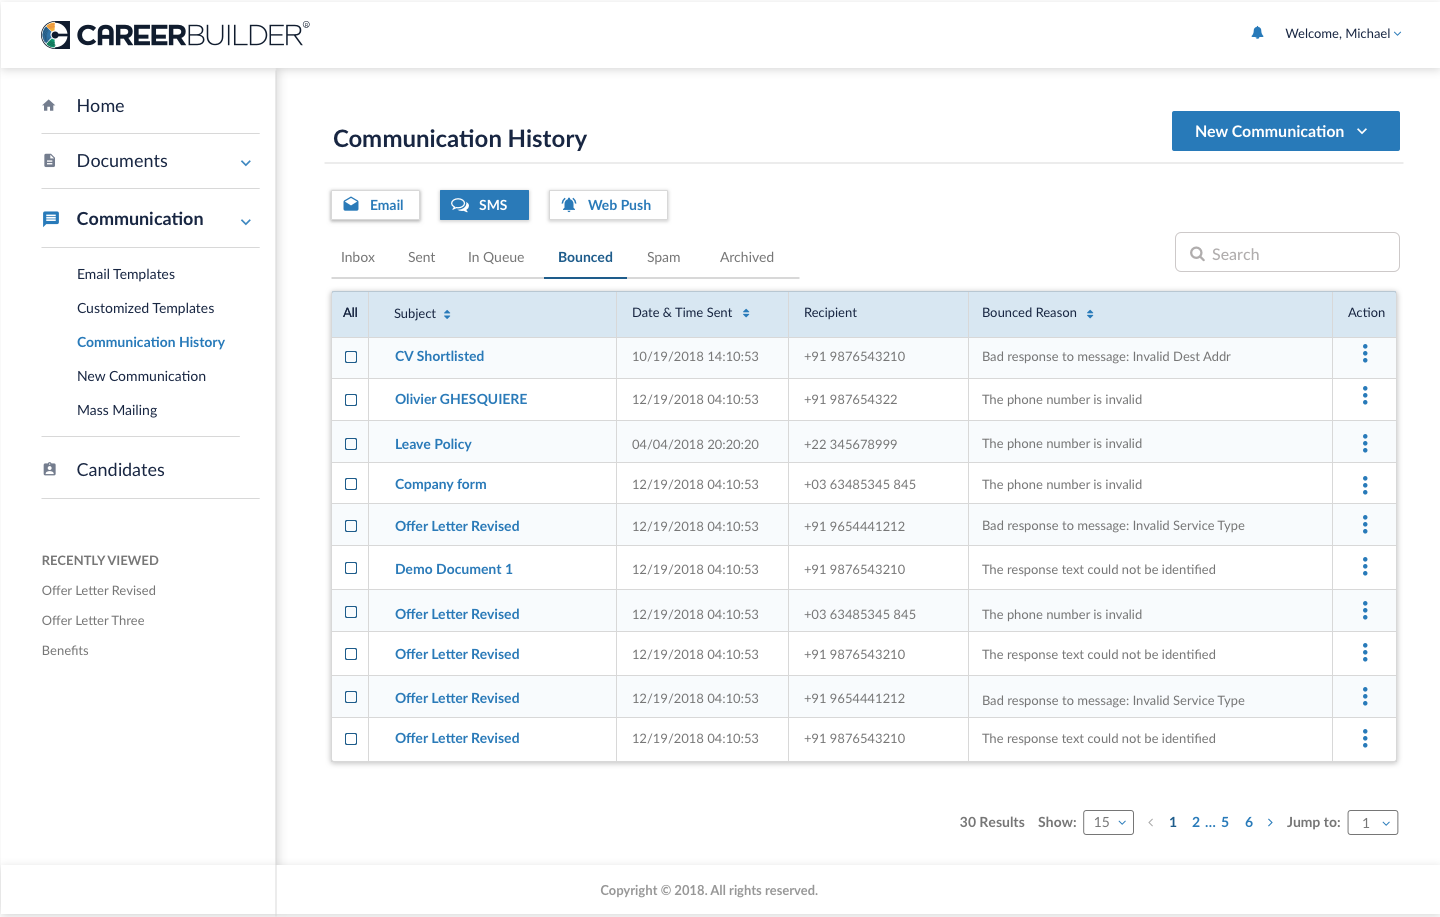Switch to the Spam tab

click(x=663, y=257)
